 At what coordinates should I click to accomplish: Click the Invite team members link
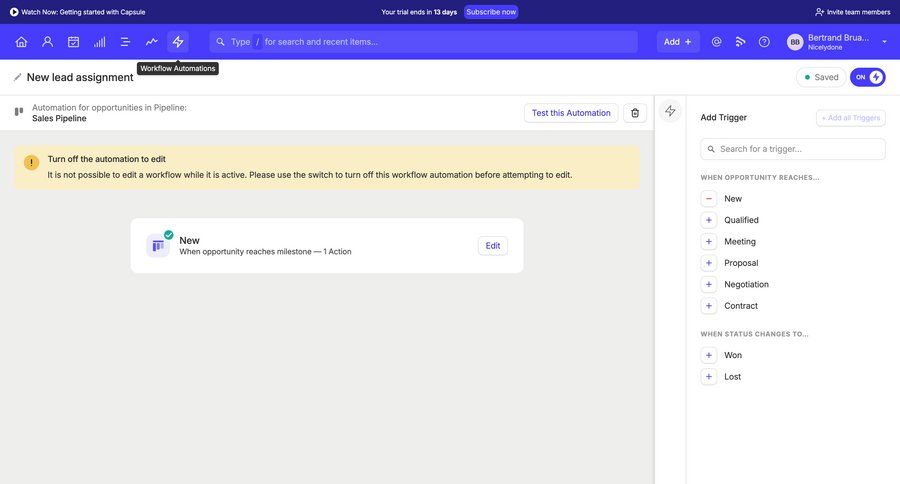click(x=852, y=12)
